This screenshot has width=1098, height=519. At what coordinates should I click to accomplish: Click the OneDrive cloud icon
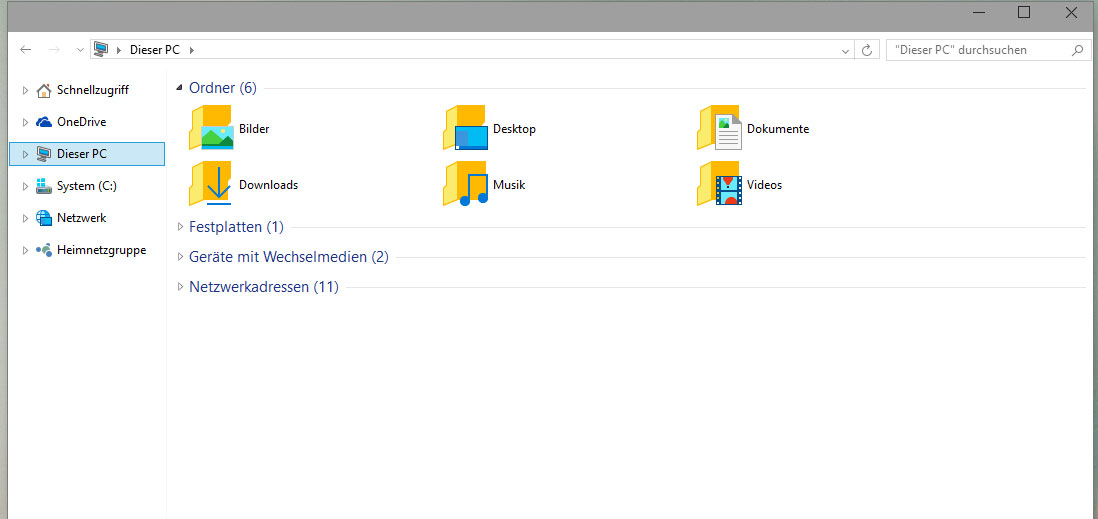click(x=44, y=122)
